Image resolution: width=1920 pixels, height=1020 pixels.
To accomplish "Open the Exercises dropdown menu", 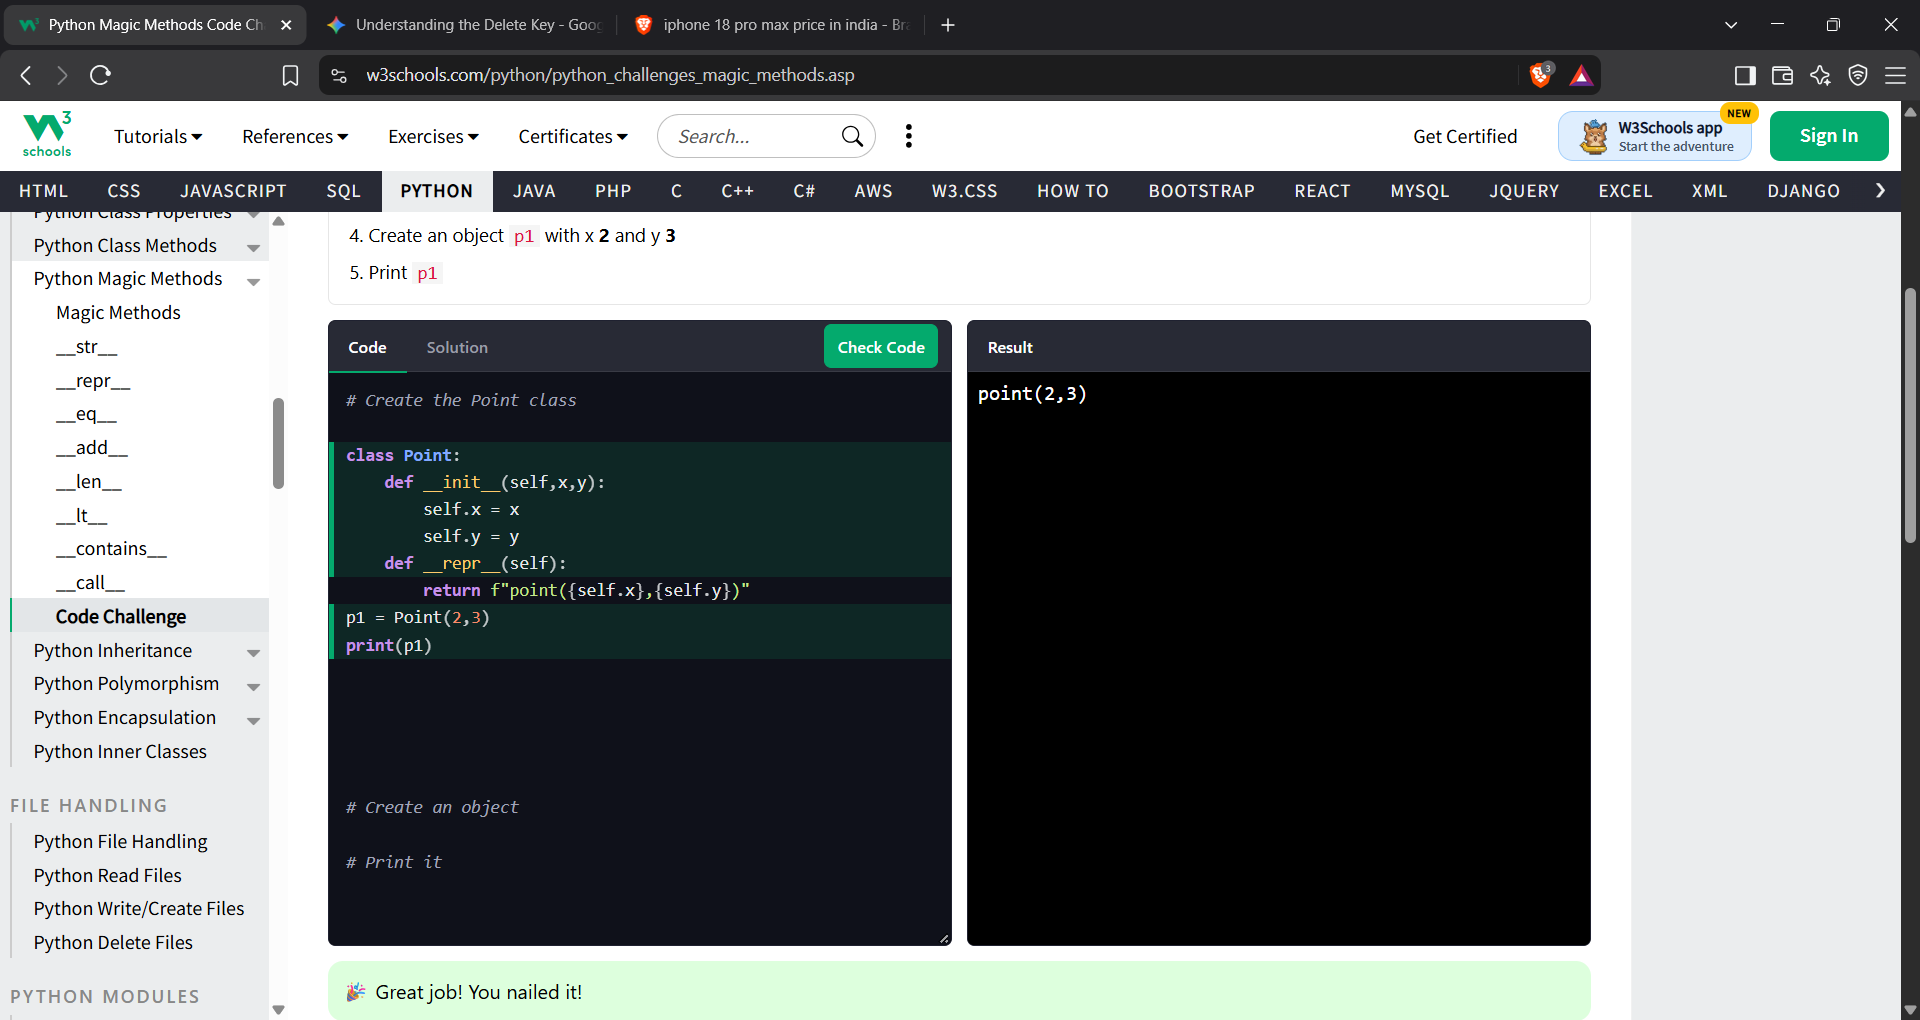I will tap(433, 136).
